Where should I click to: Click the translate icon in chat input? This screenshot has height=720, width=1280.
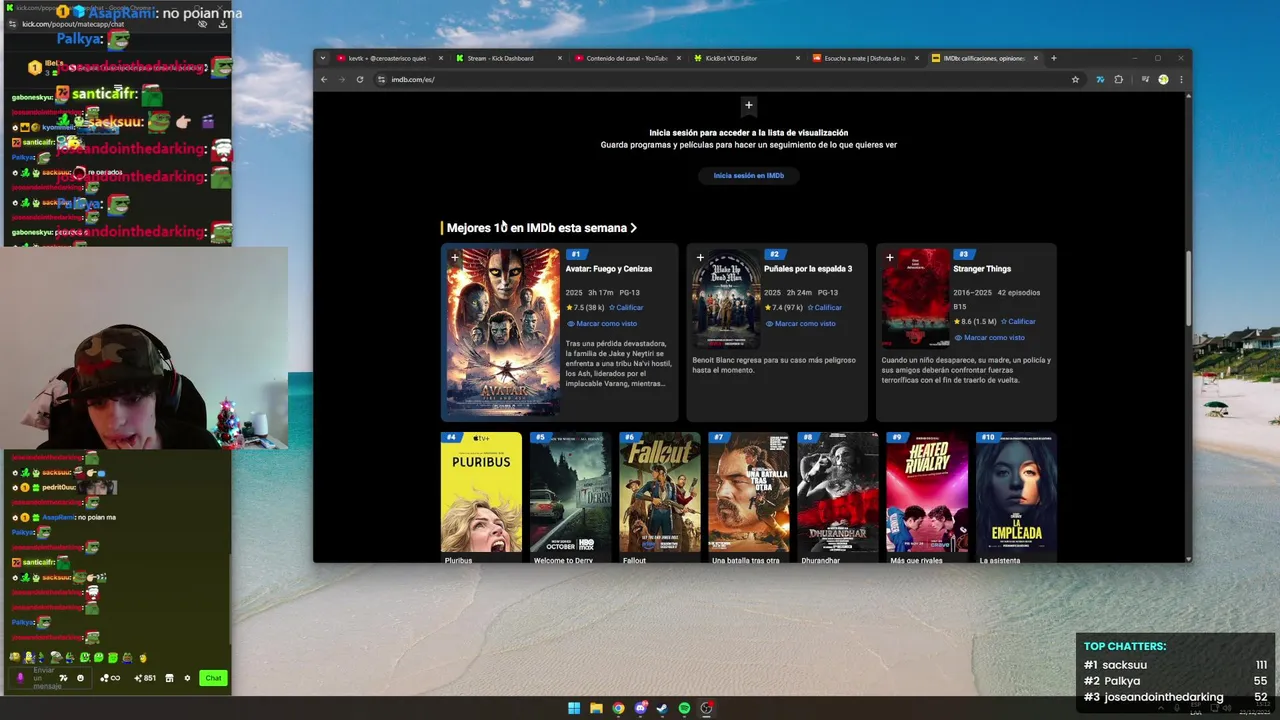tap(64, 678)
